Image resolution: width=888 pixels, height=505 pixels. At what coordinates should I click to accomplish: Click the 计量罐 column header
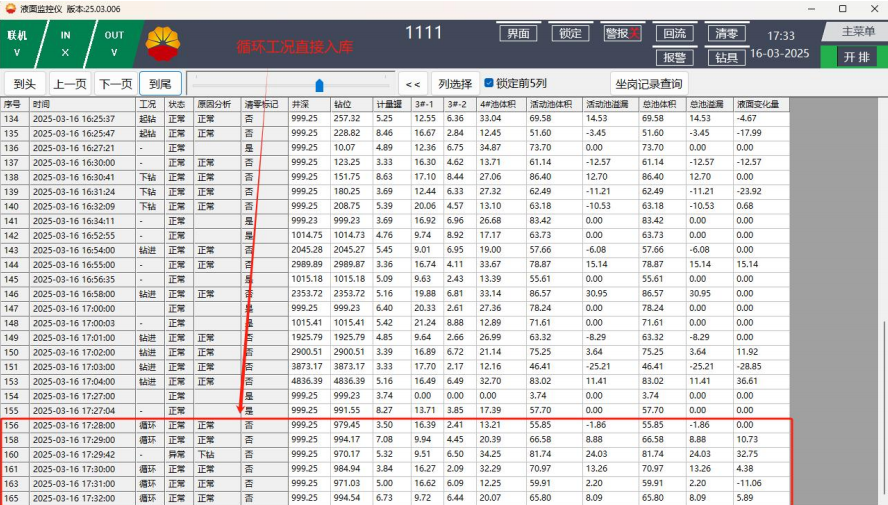click(392, 104)
